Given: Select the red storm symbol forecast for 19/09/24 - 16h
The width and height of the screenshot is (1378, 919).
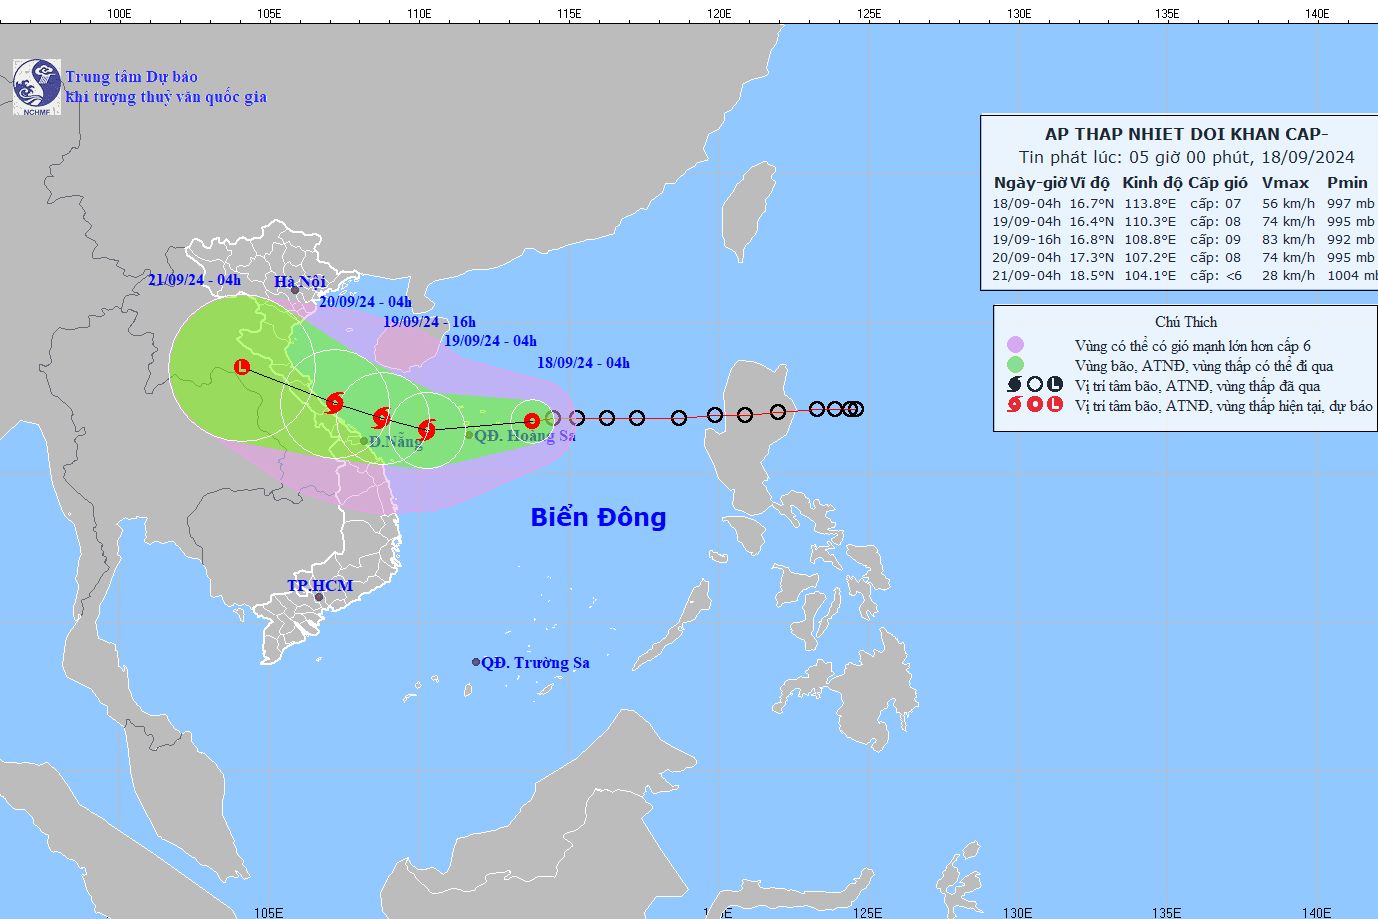Looking at the screenshot, I should tap(380, 418).
